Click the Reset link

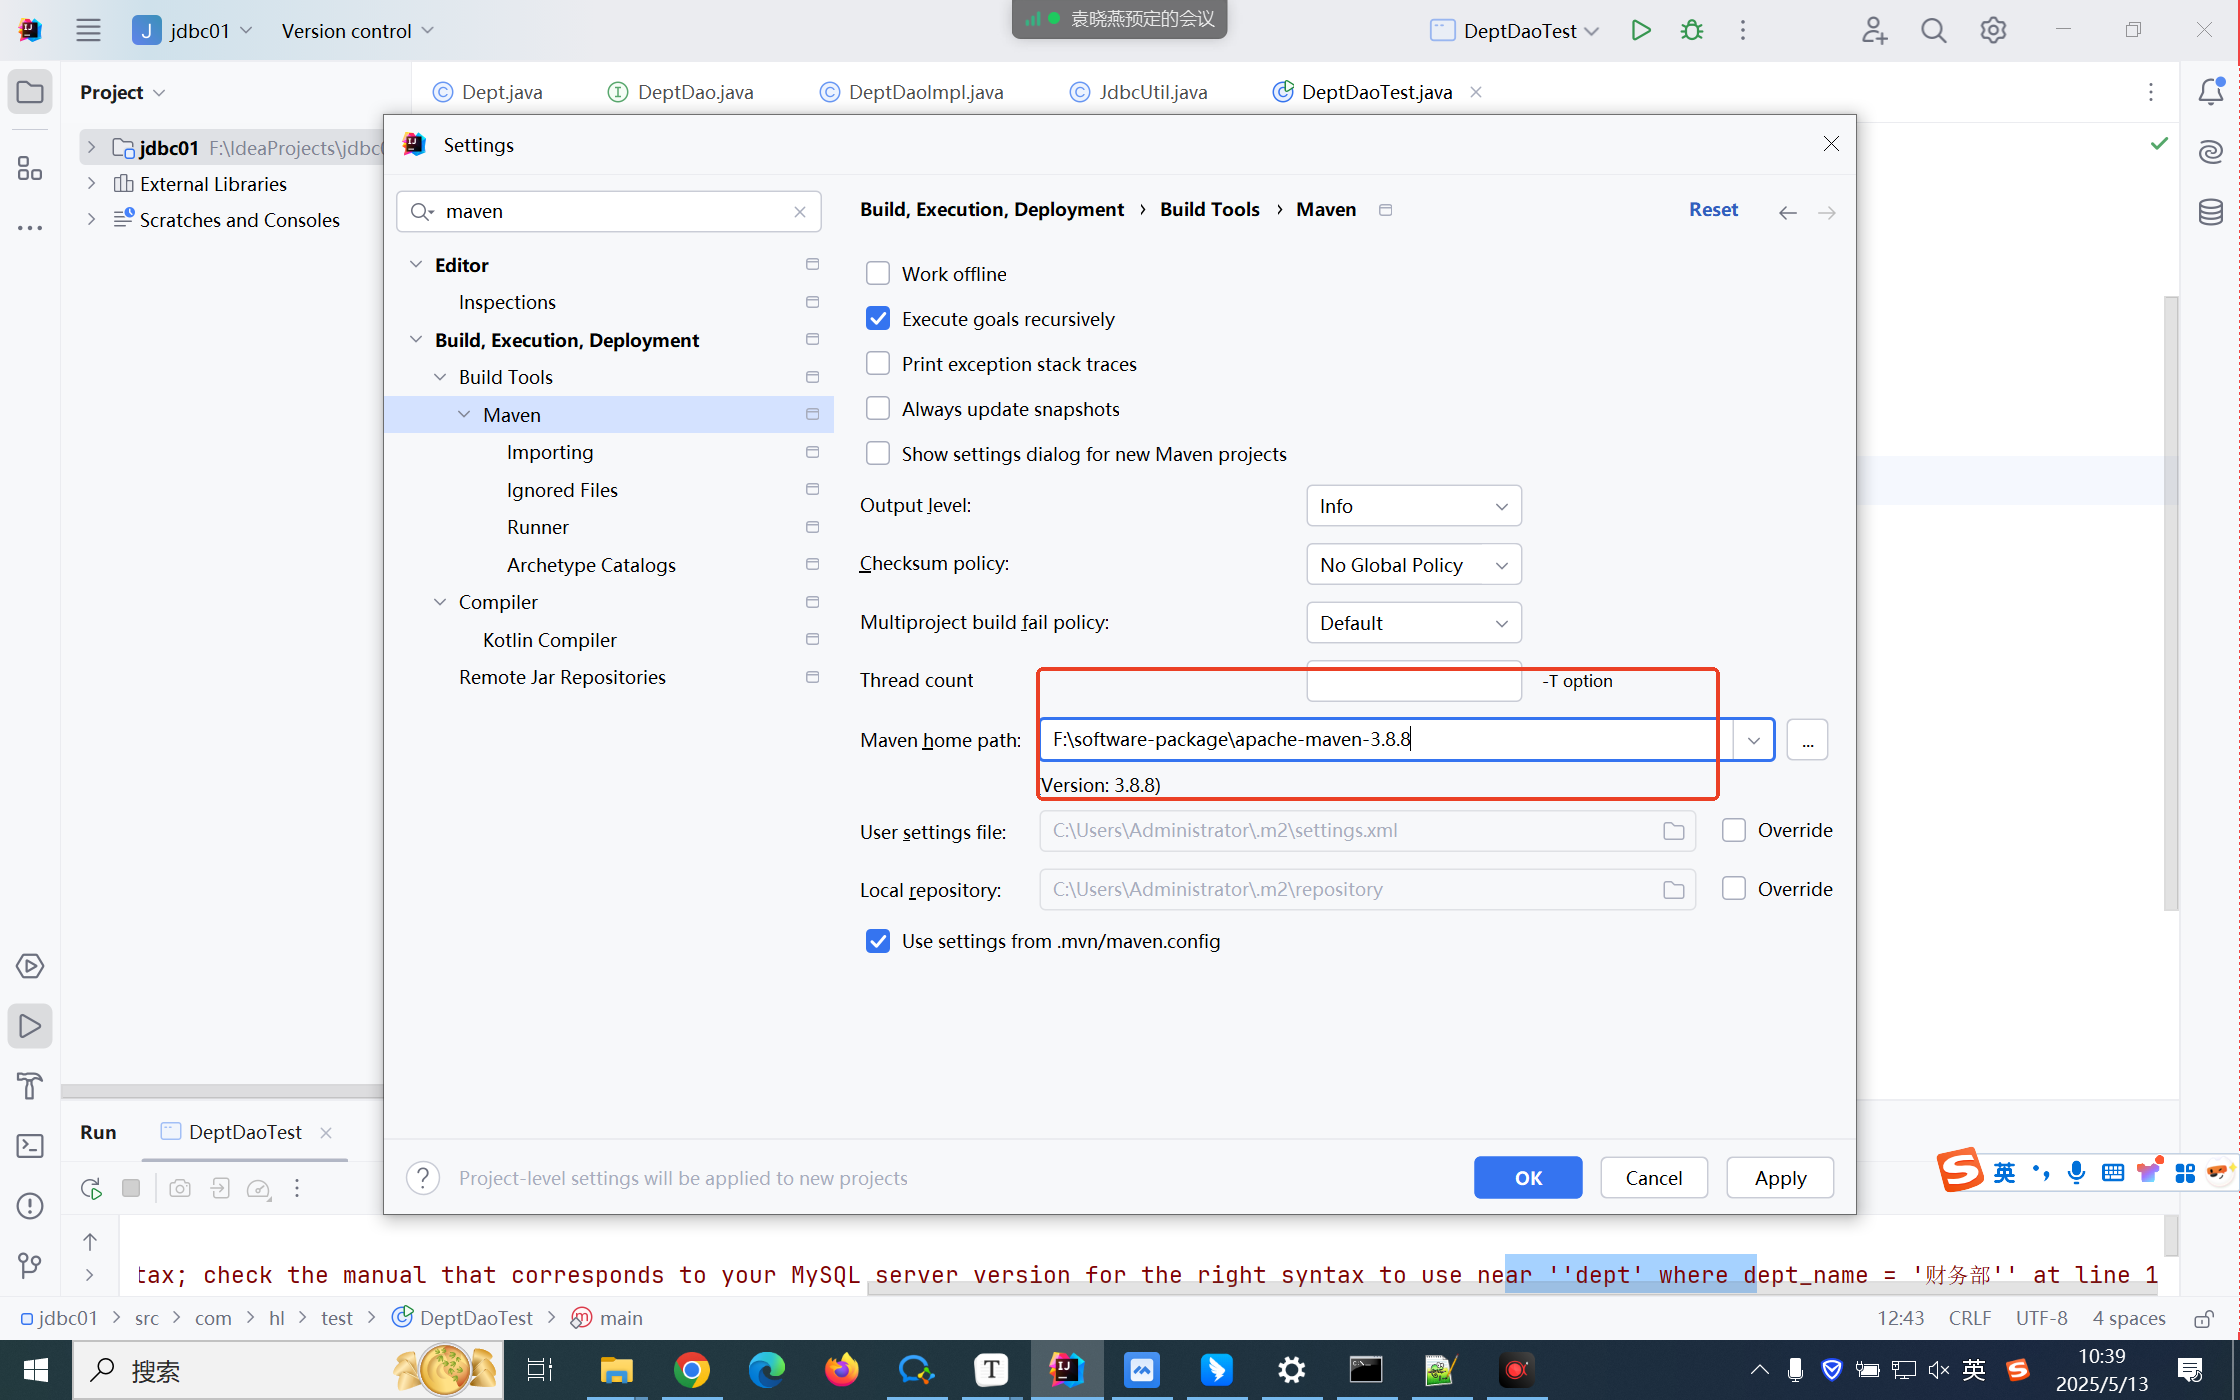(1712, 209)
